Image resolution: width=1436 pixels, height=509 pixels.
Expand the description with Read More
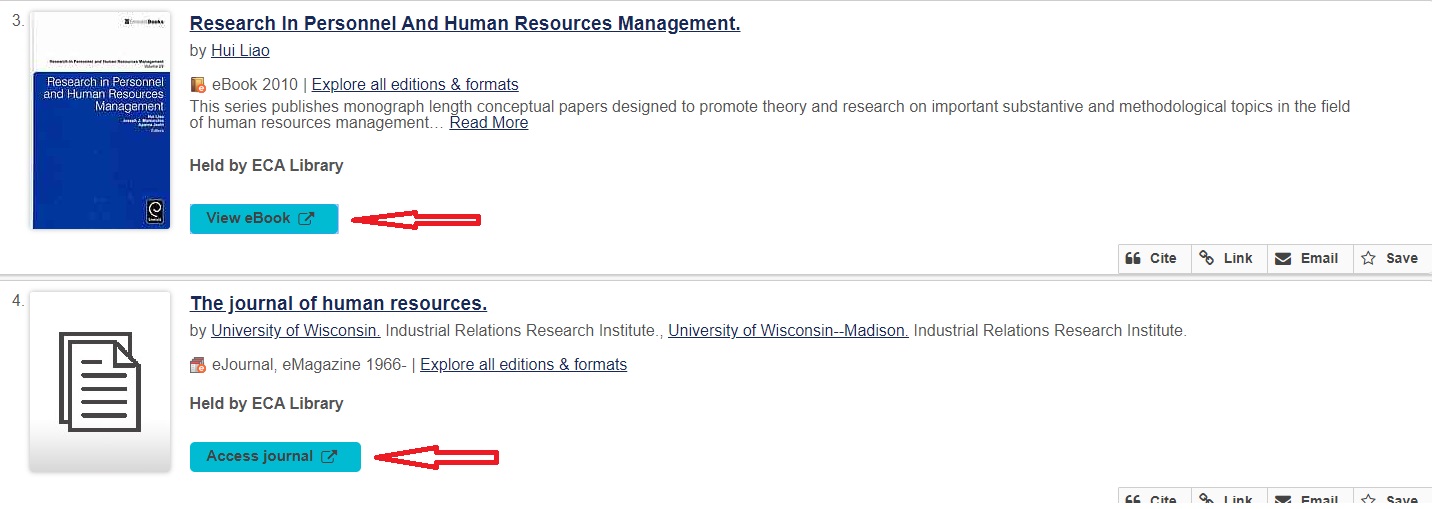[x=488, y=122]
